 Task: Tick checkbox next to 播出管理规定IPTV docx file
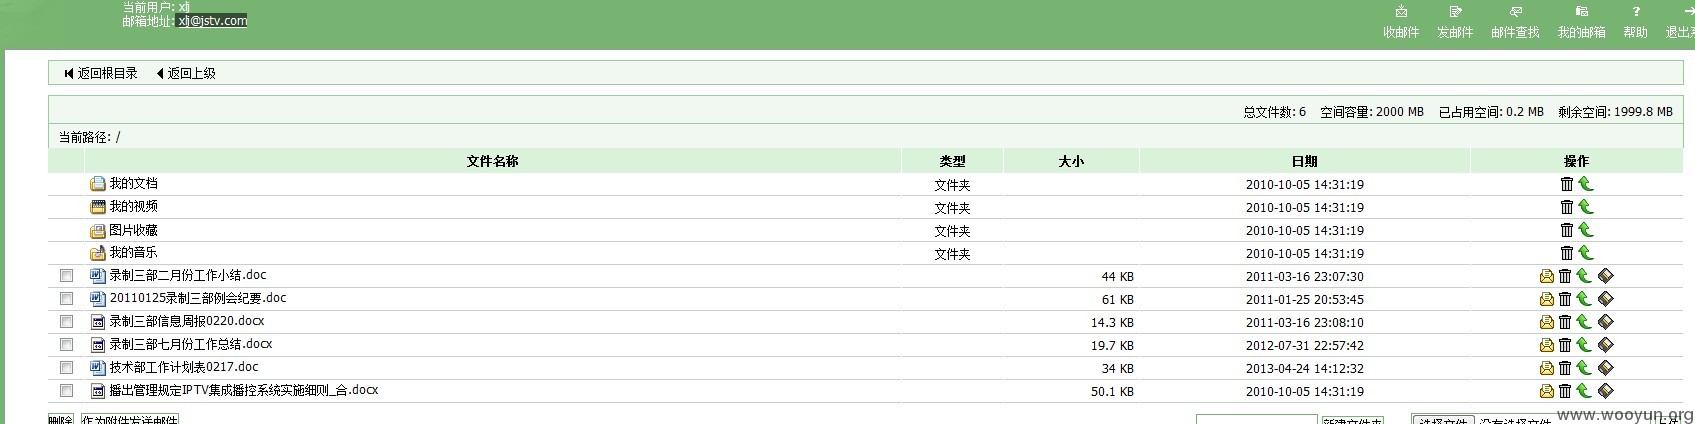[x=67, y=391]
